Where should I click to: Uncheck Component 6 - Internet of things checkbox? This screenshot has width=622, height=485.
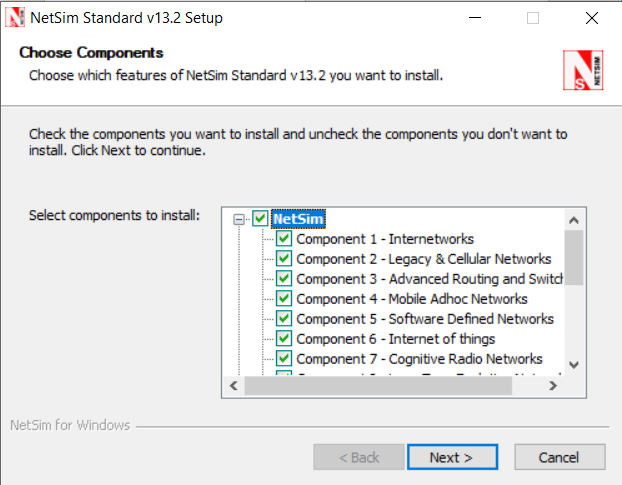[x=284, y=339]
